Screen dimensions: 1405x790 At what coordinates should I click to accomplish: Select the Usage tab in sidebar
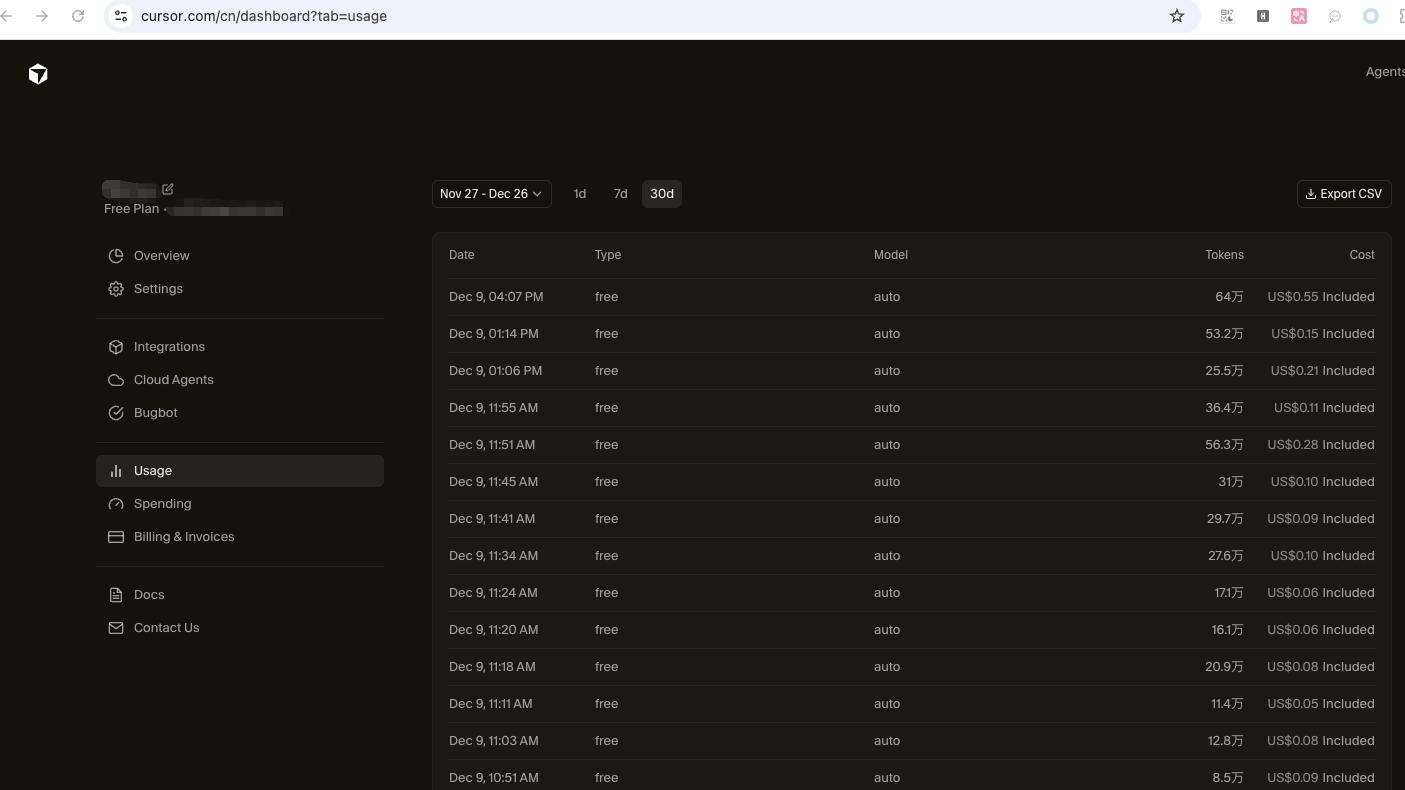click(153, 471)
